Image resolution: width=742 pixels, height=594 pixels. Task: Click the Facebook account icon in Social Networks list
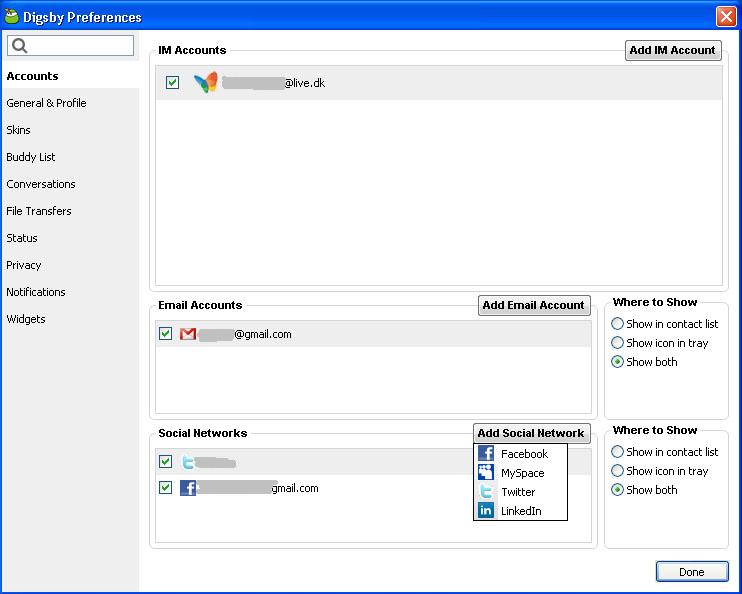(x=187, y=488)
